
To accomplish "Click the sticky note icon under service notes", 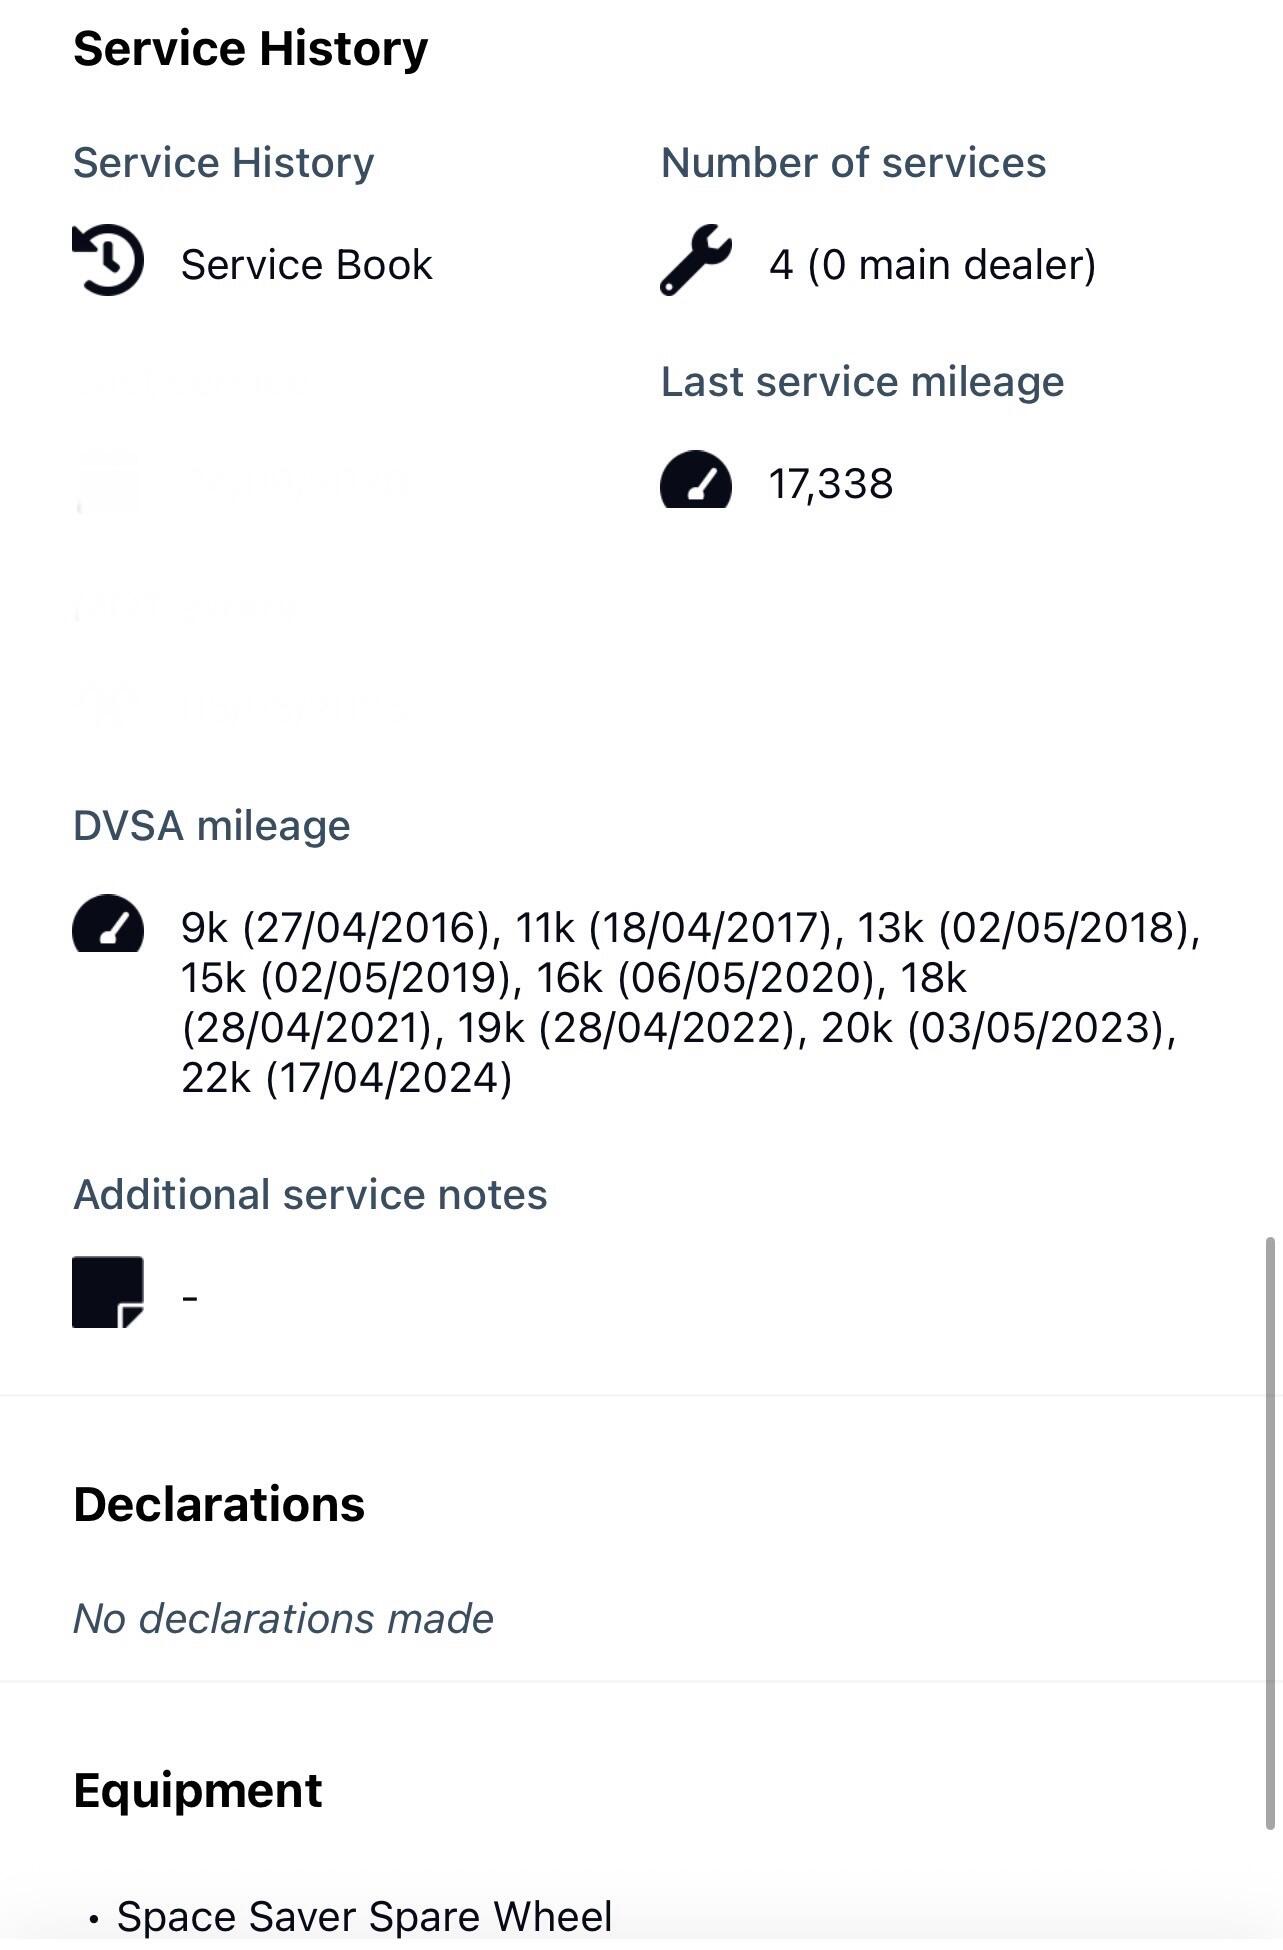I will click(x=108, y=1292).
